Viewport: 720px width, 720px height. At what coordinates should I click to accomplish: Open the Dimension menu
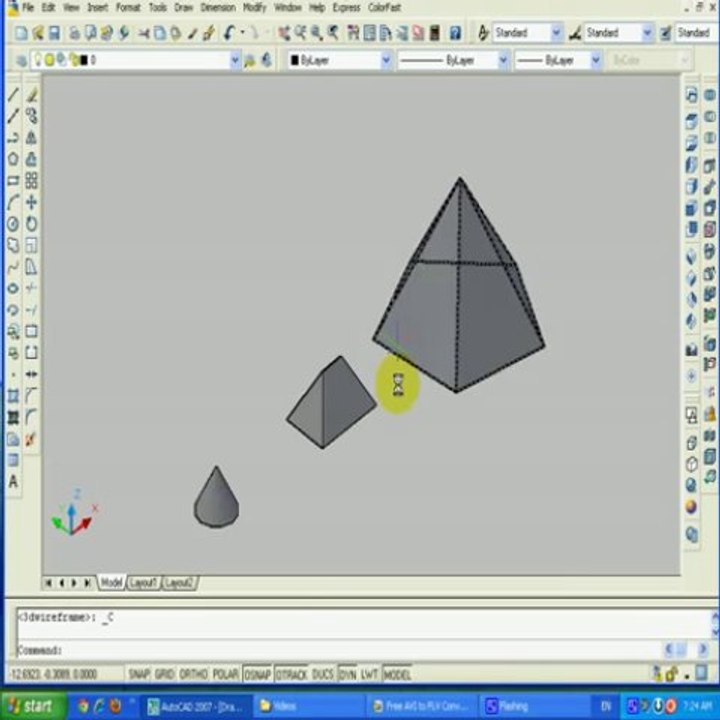click(x=218, y=7)
